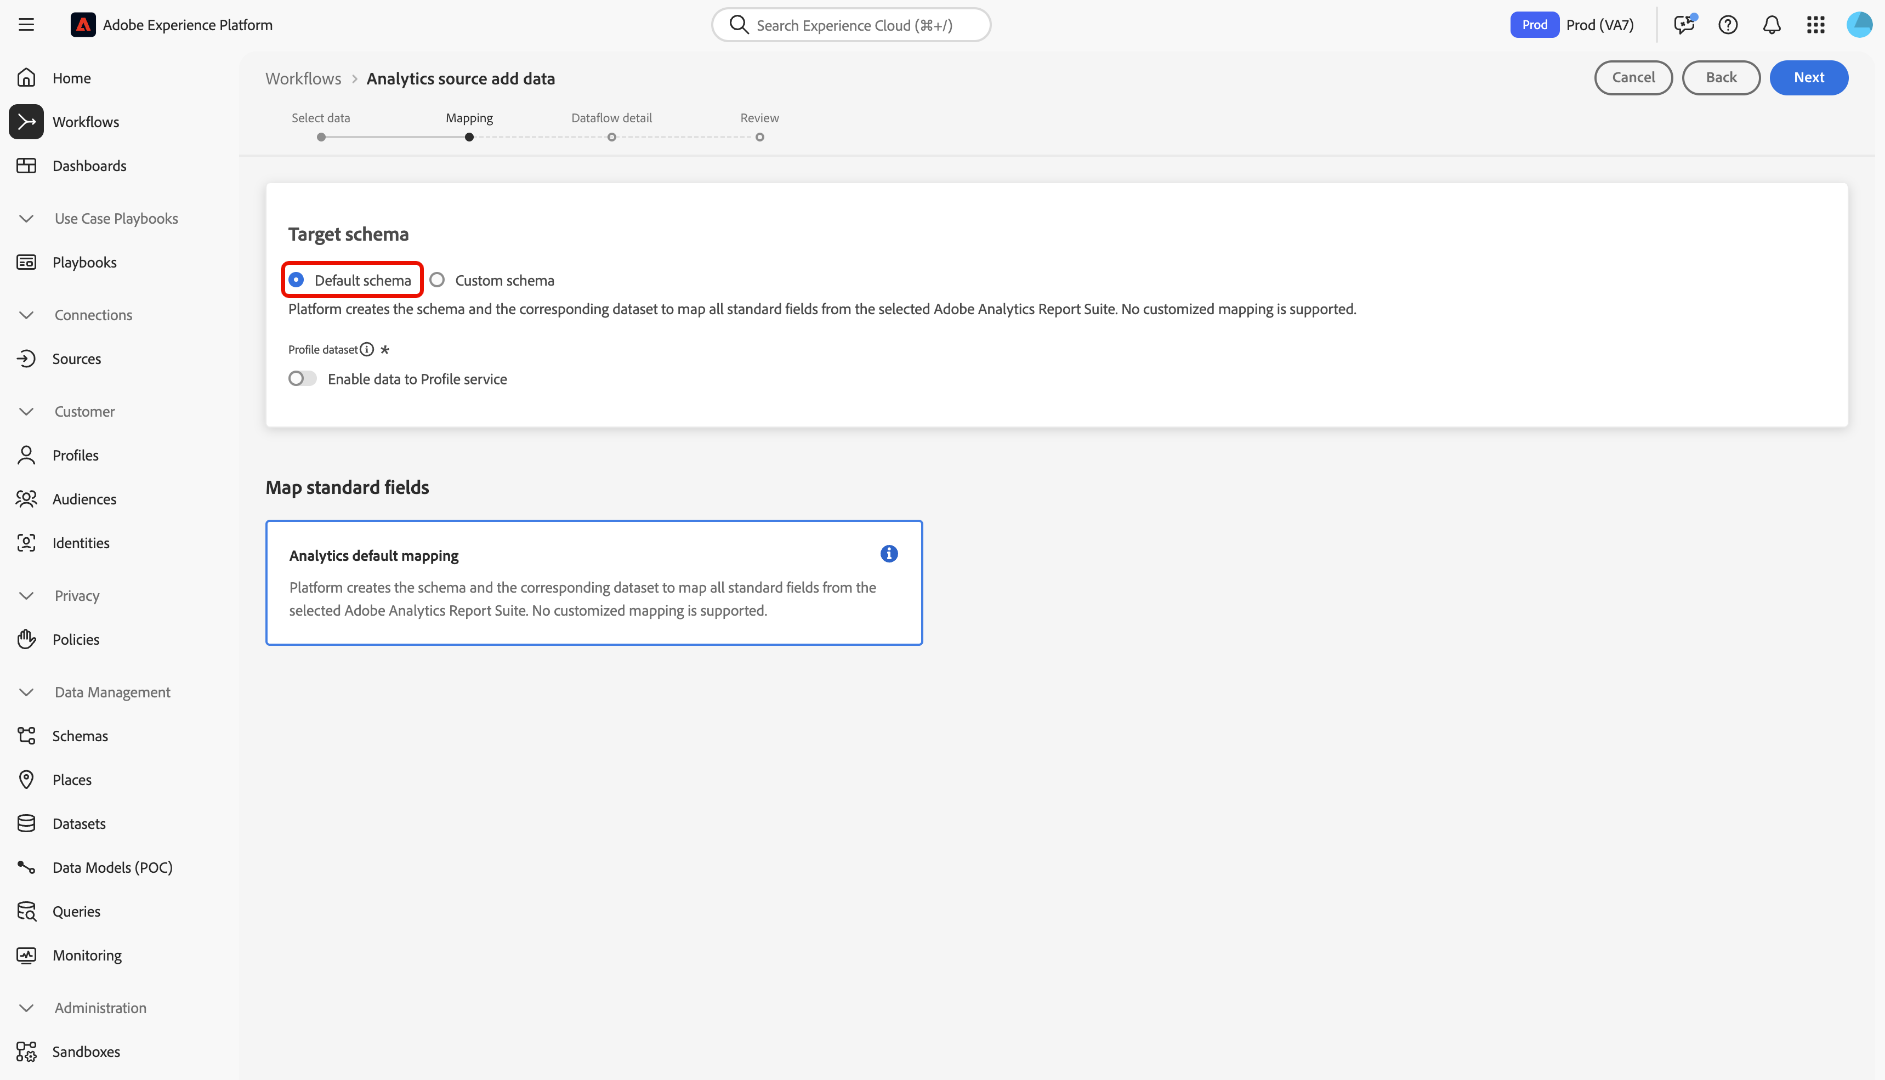Image resolution: width=1885 pixels, height=1080 pixels.
Task: Open Schemas in the sidebar
Action: click(x=80, y=736)
